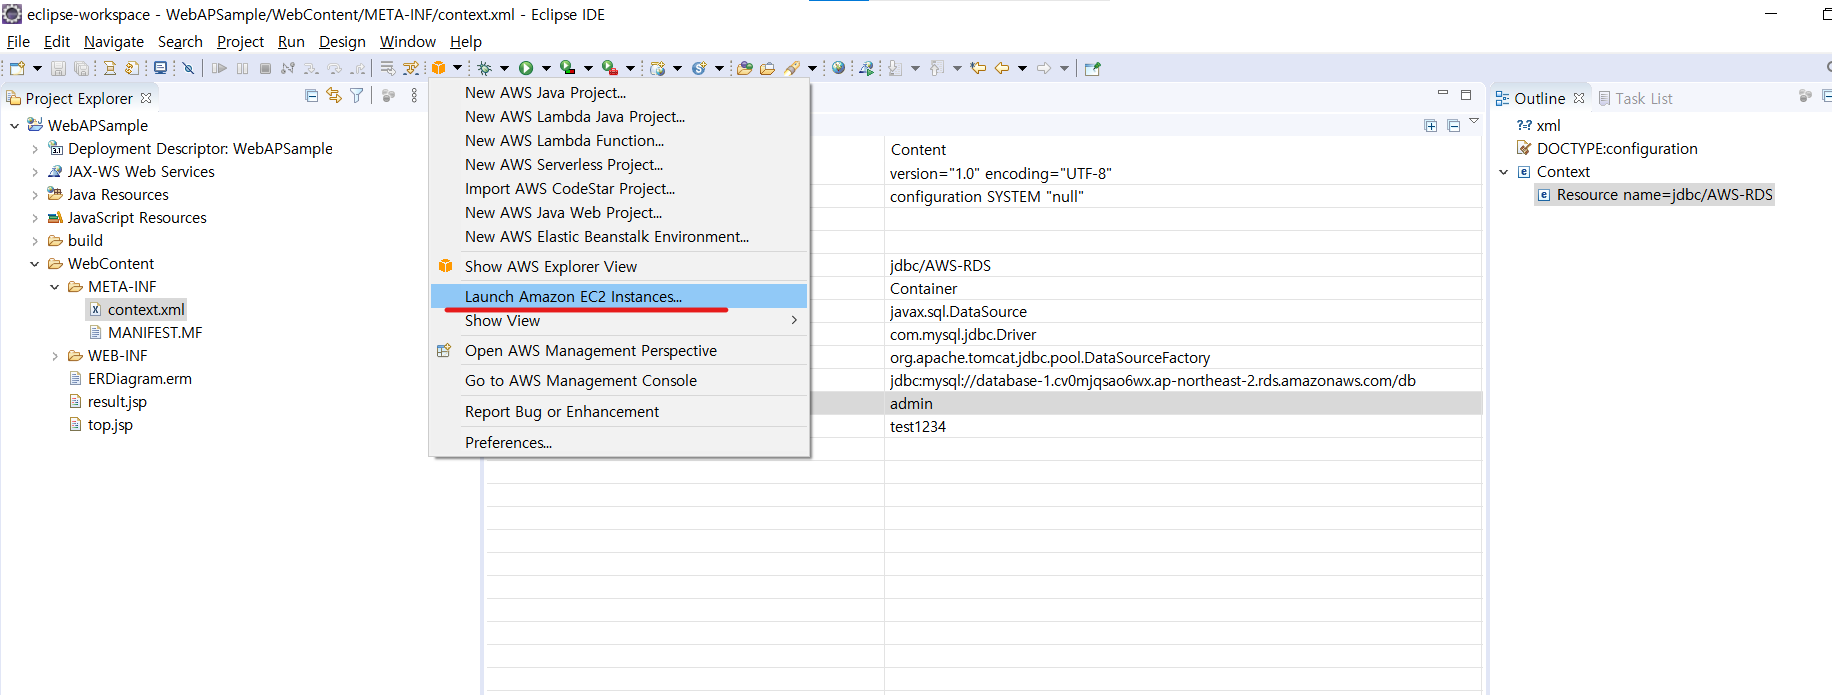Collapse the WebAPSample project node

pyautogui.click(x=14, y=126)
